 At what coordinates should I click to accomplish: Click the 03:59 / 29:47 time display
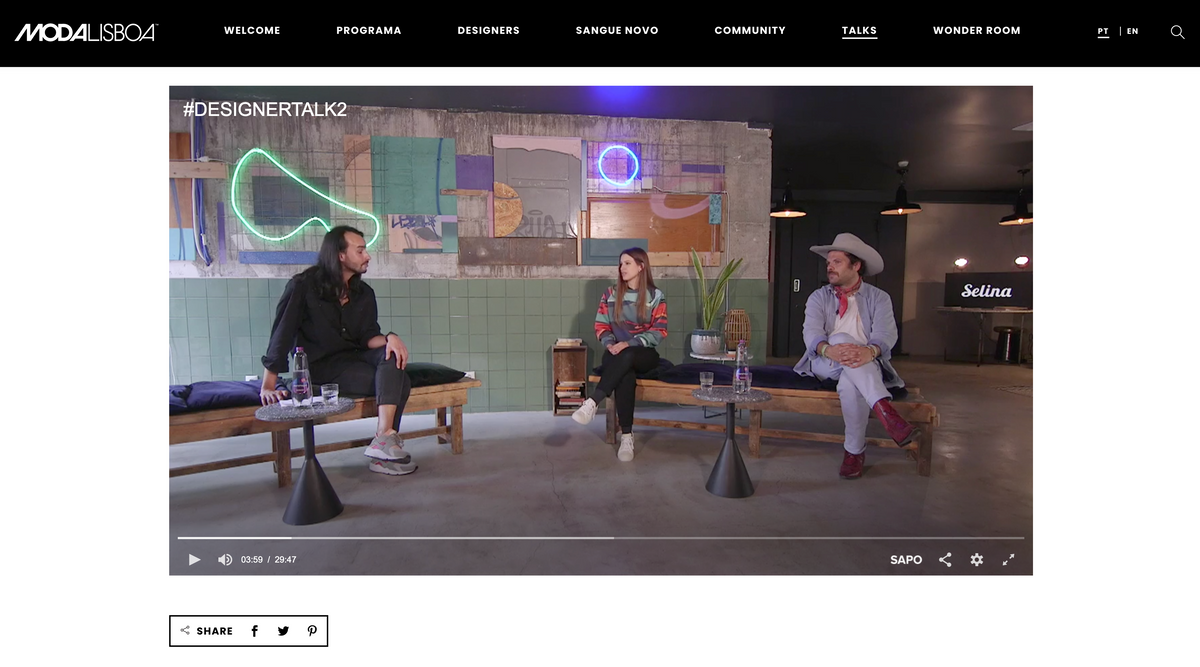point(269,560)
